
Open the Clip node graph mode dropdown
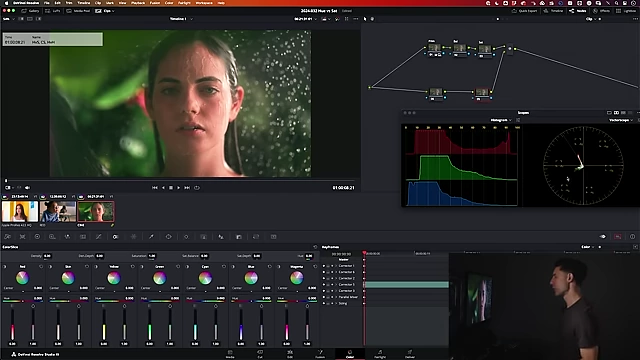pos(591,19)
